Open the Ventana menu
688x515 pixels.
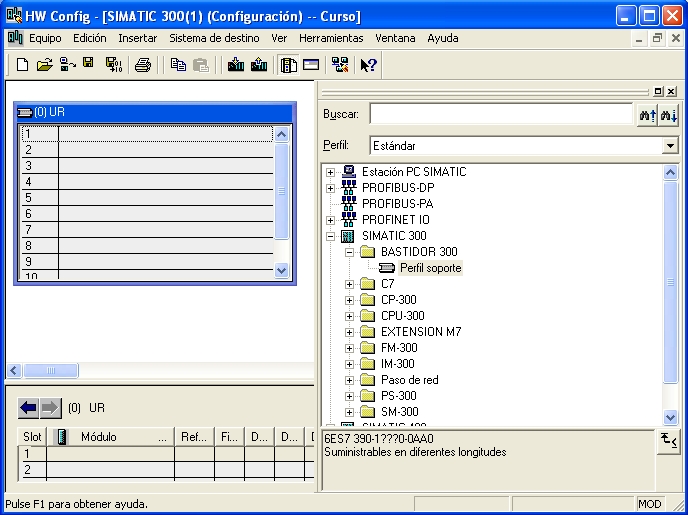(x=395, y=38)
